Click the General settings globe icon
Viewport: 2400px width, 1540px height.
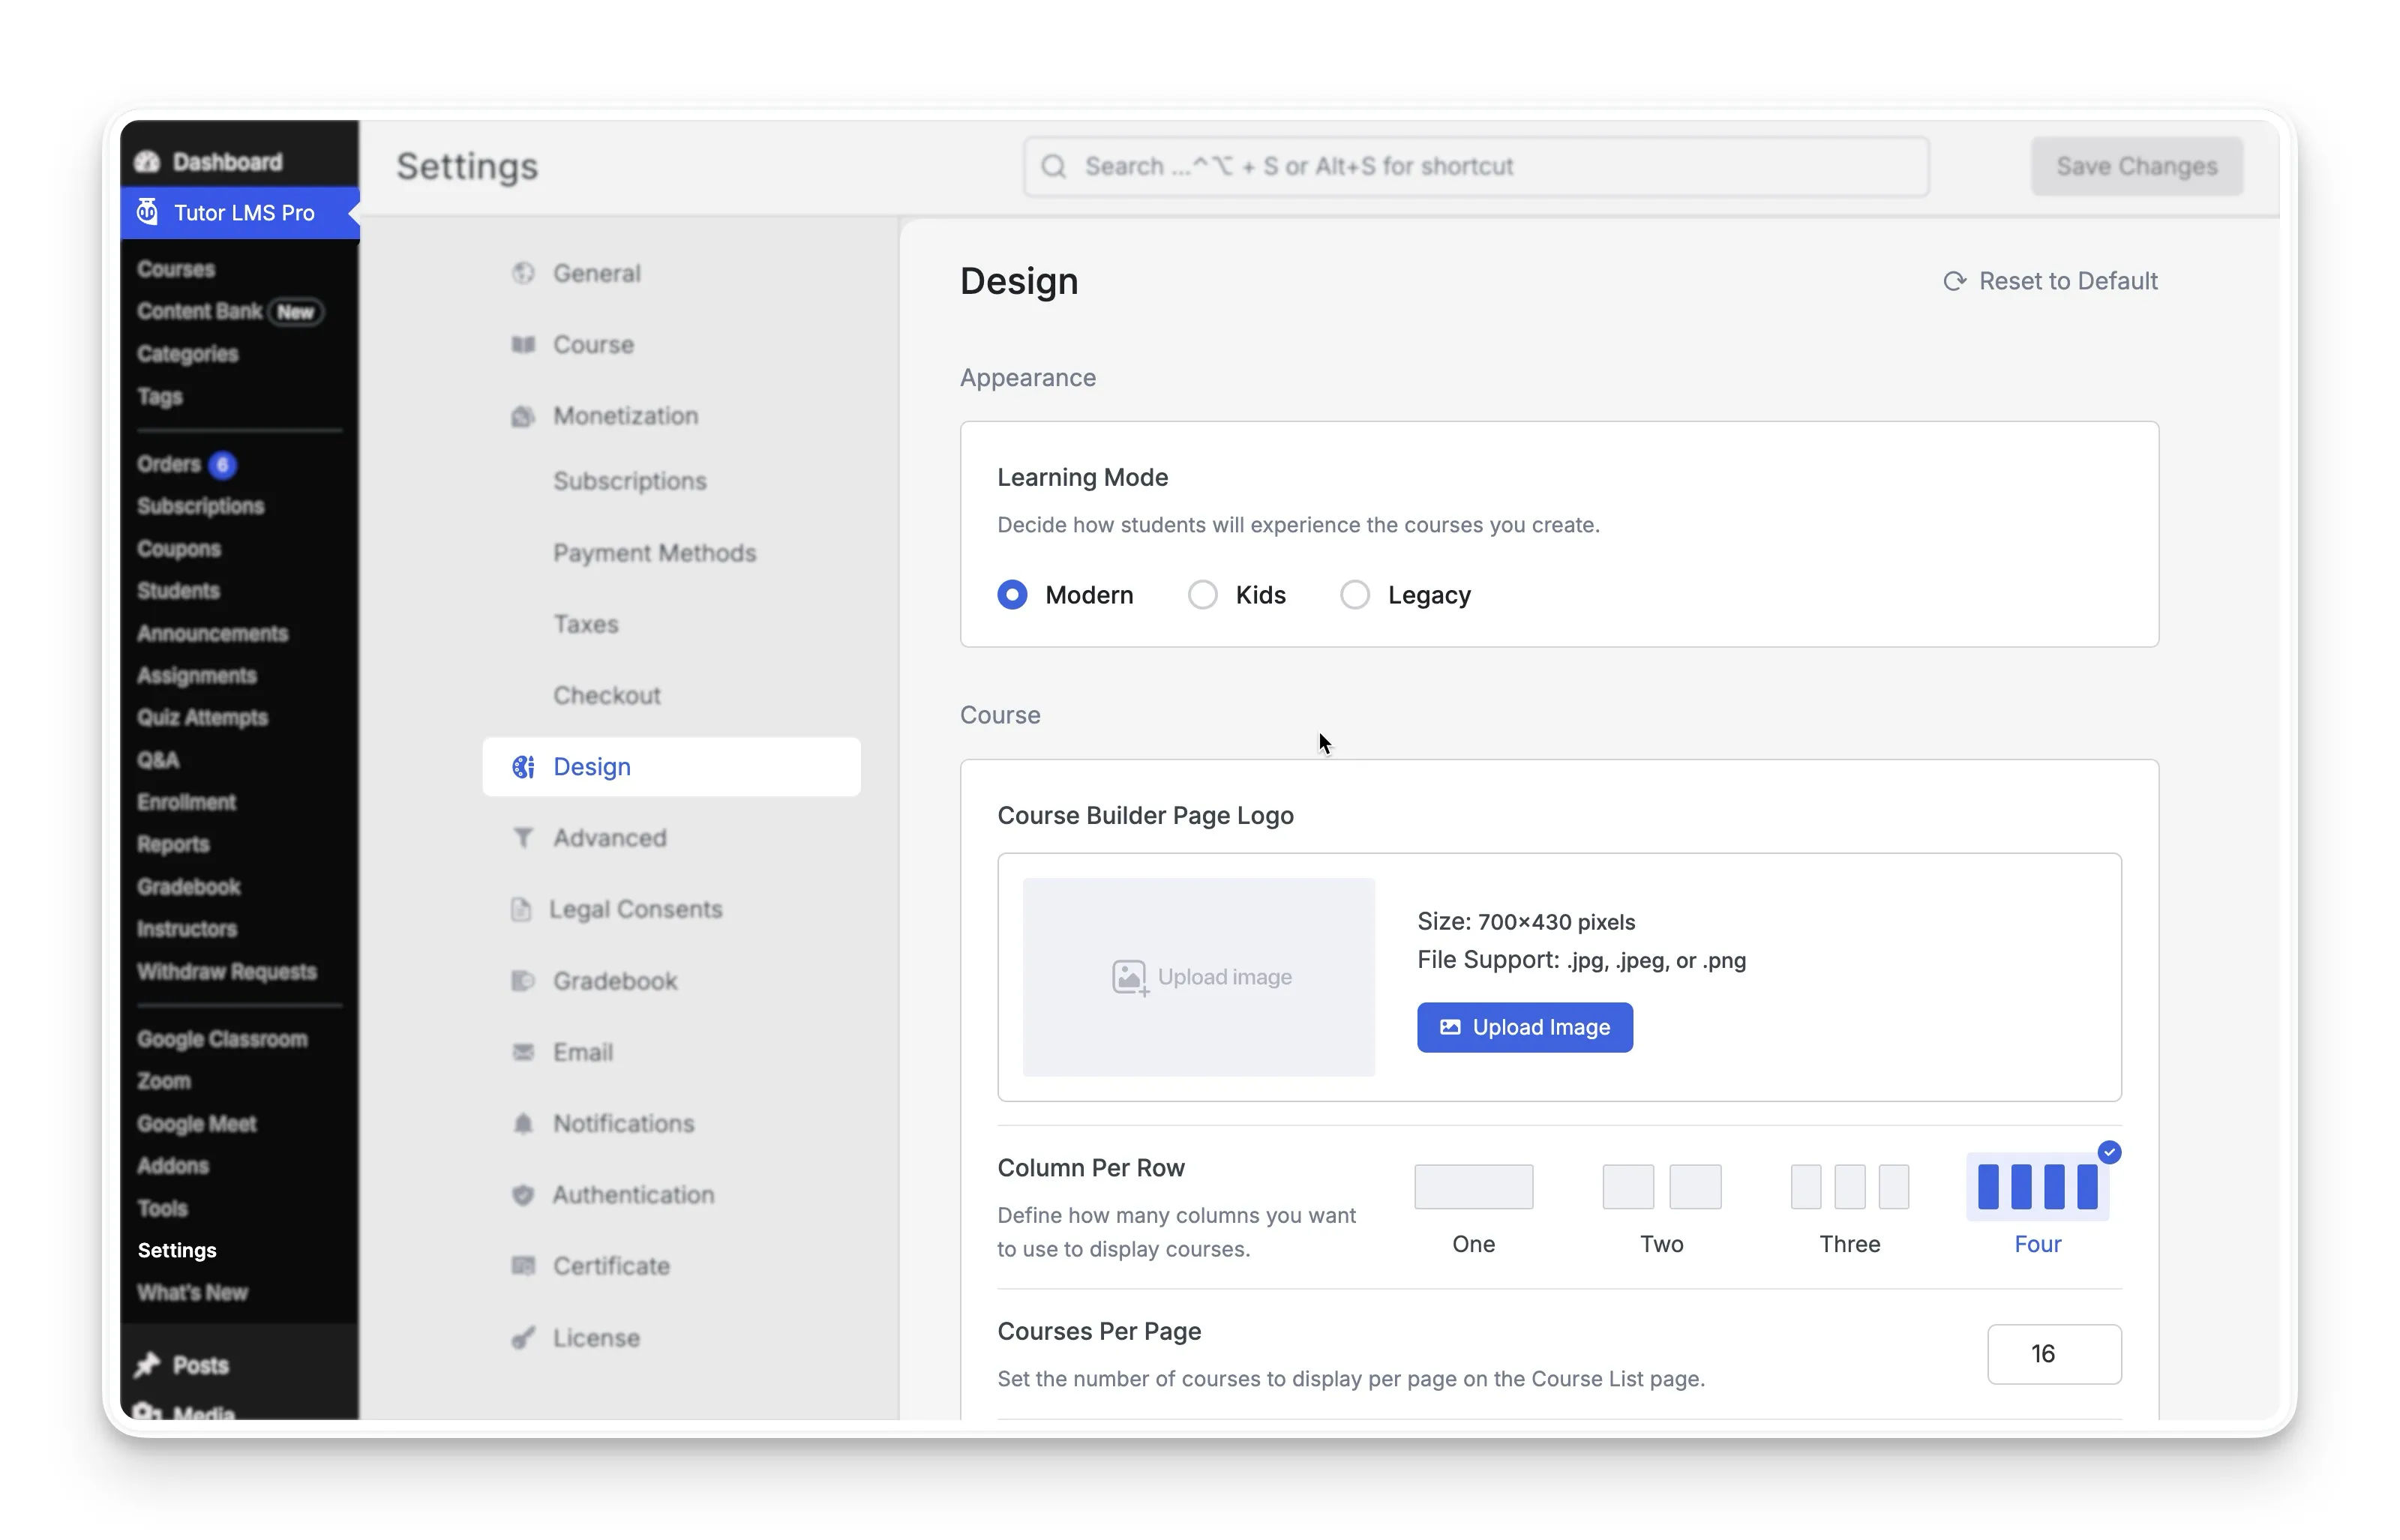pos(523,273)
